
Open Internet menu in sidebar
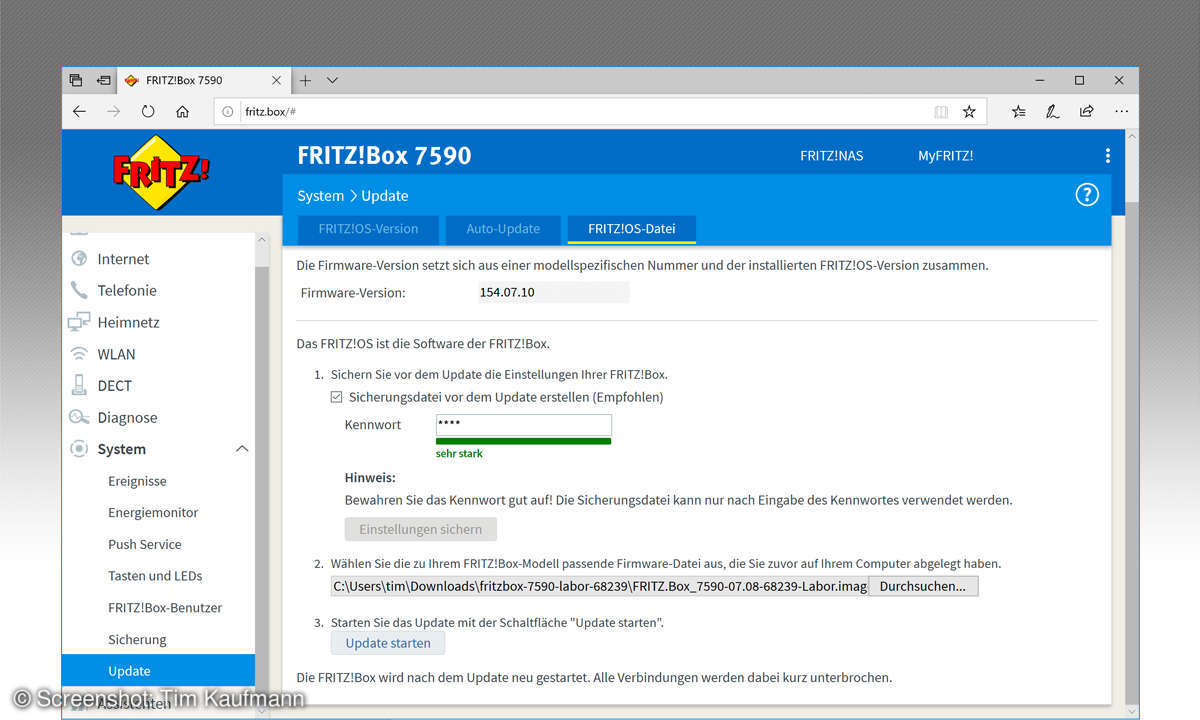[x=123, y=259]
